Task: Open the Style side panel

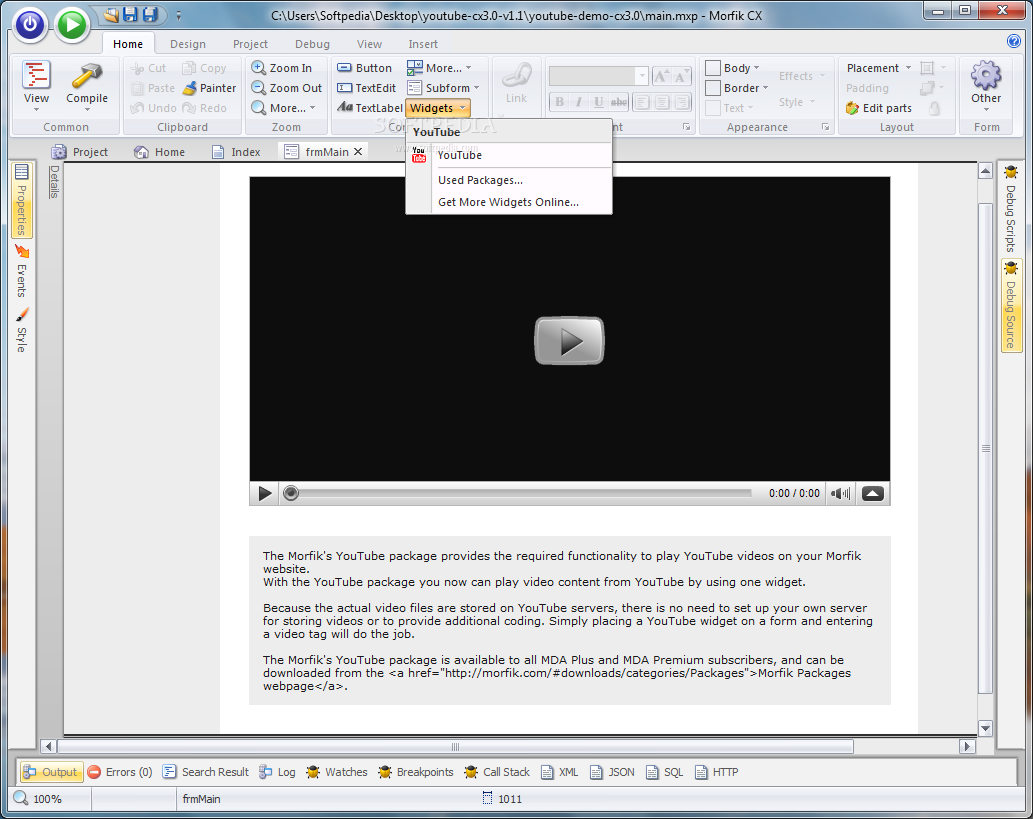Action: pyautogui.click(x=21, y=331)
